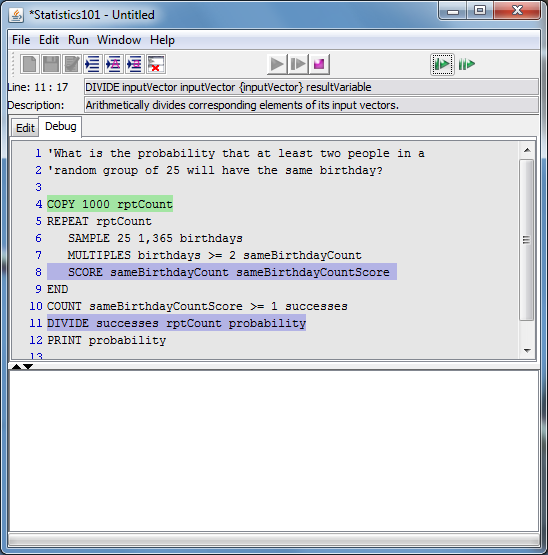Viewport: 548px width, 555px height.
Task: Stop the program with the magenta square
Action: 319,64
